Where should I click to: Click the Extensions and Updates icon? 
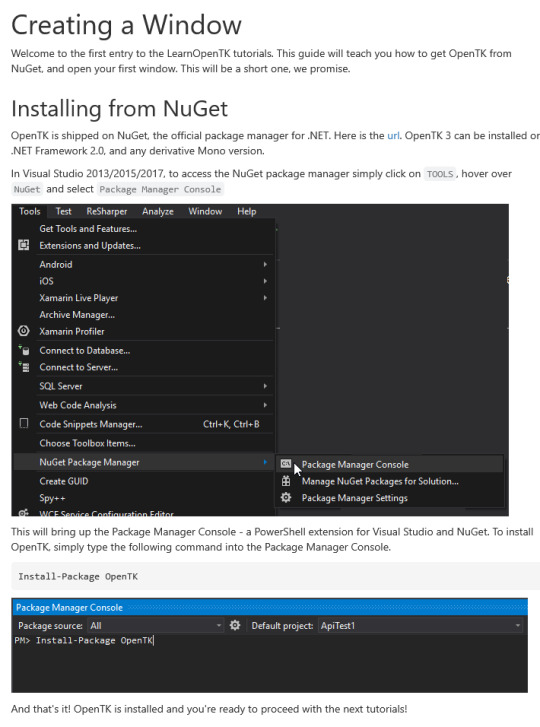23,245
